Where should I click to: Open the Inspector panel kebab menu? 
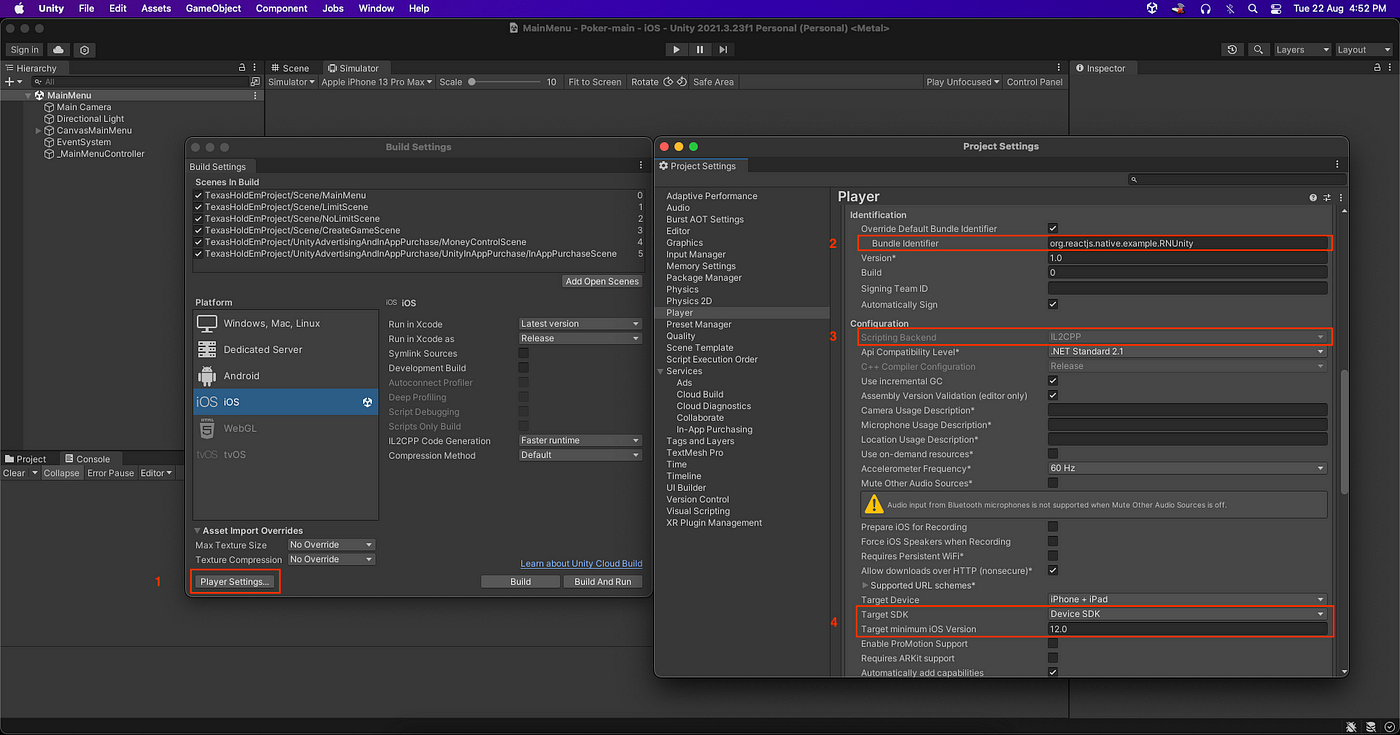(1391, 68)
